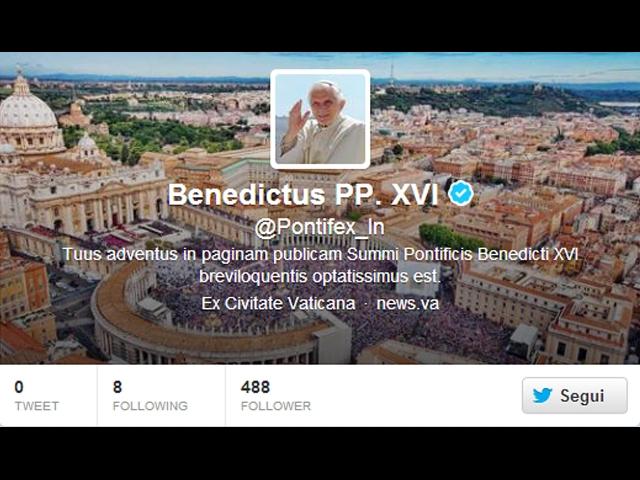Open the news.va website link
Screen dimensions: 640x480
[408, 303]
